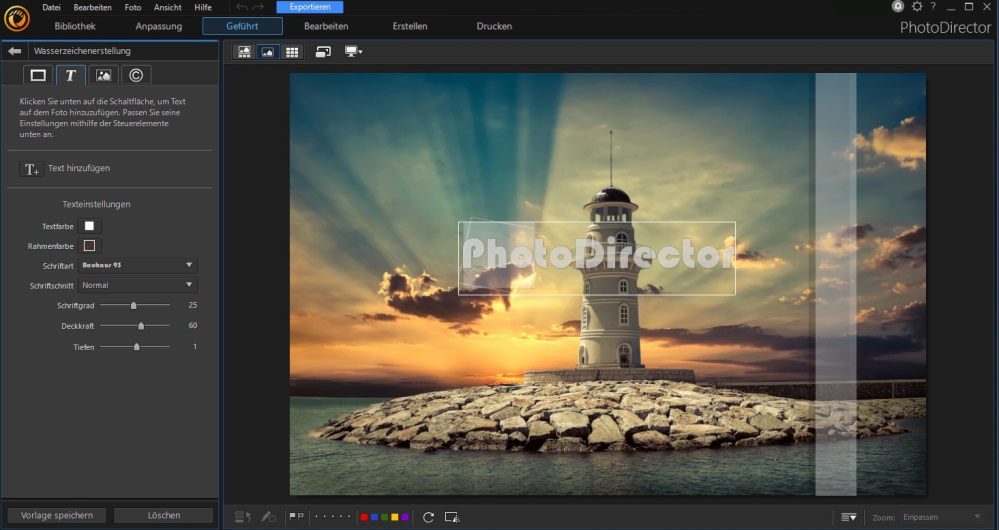Open the Schriftschnitt Normal dropdown

139,285
